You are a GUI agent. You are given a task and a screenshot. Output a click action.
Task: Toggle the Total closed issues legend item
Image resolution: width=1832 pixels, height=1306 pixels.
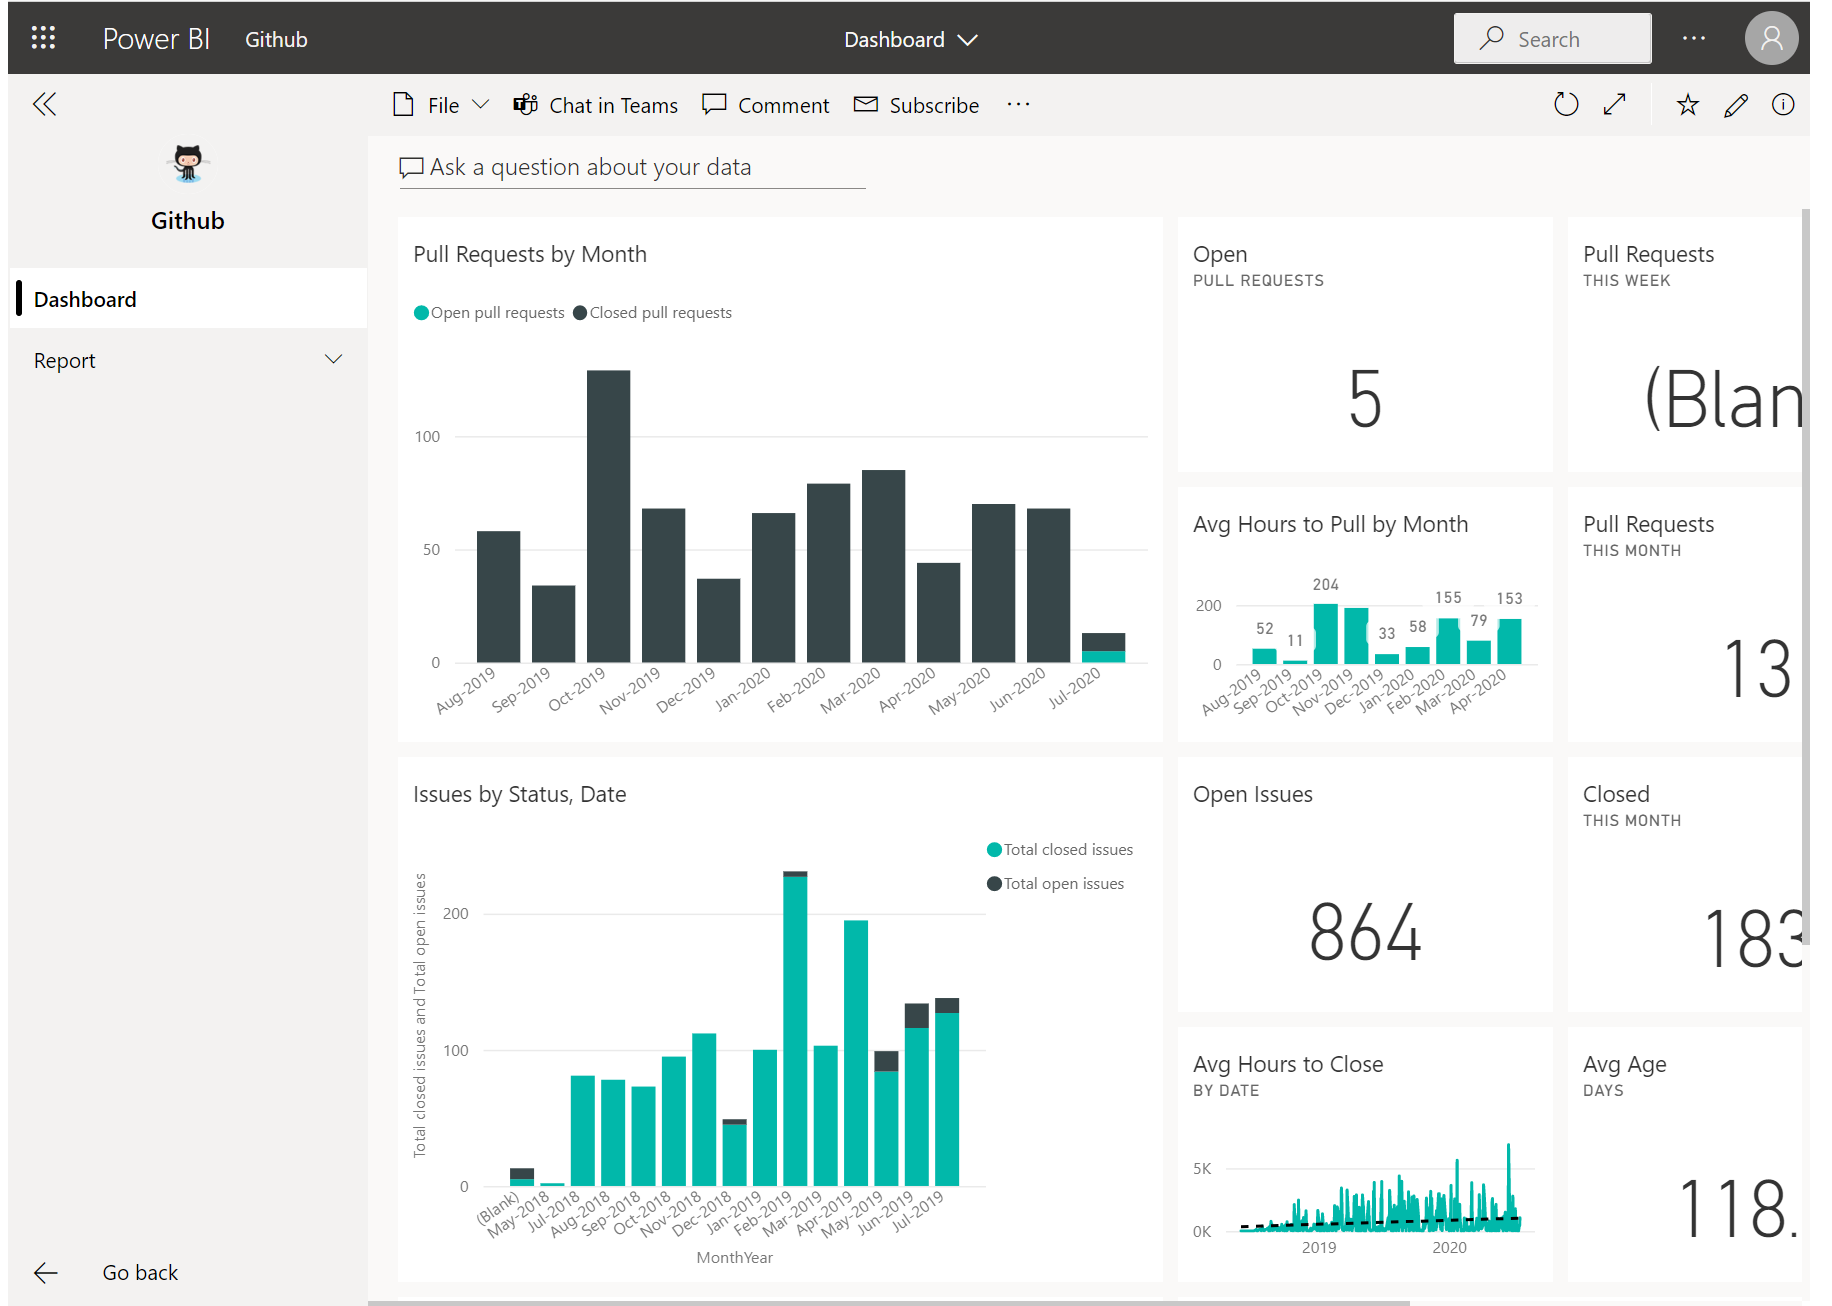(1060, 850)
